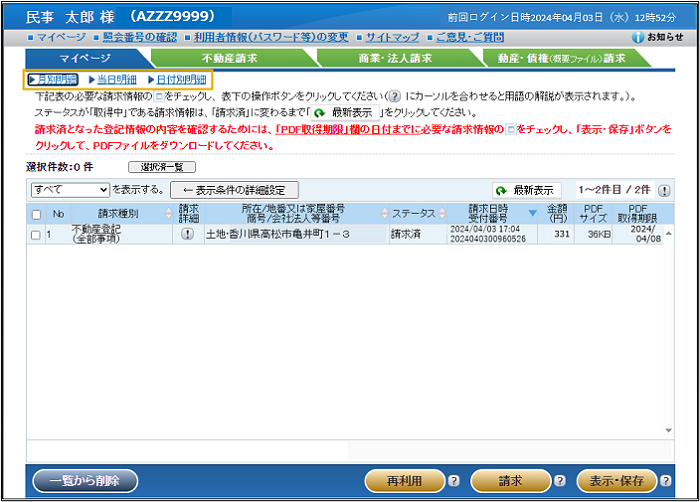Viewport: 700px width, 502px height.
Task: Sort by the 請求種別 column header
Action: [x=118, y=214]
